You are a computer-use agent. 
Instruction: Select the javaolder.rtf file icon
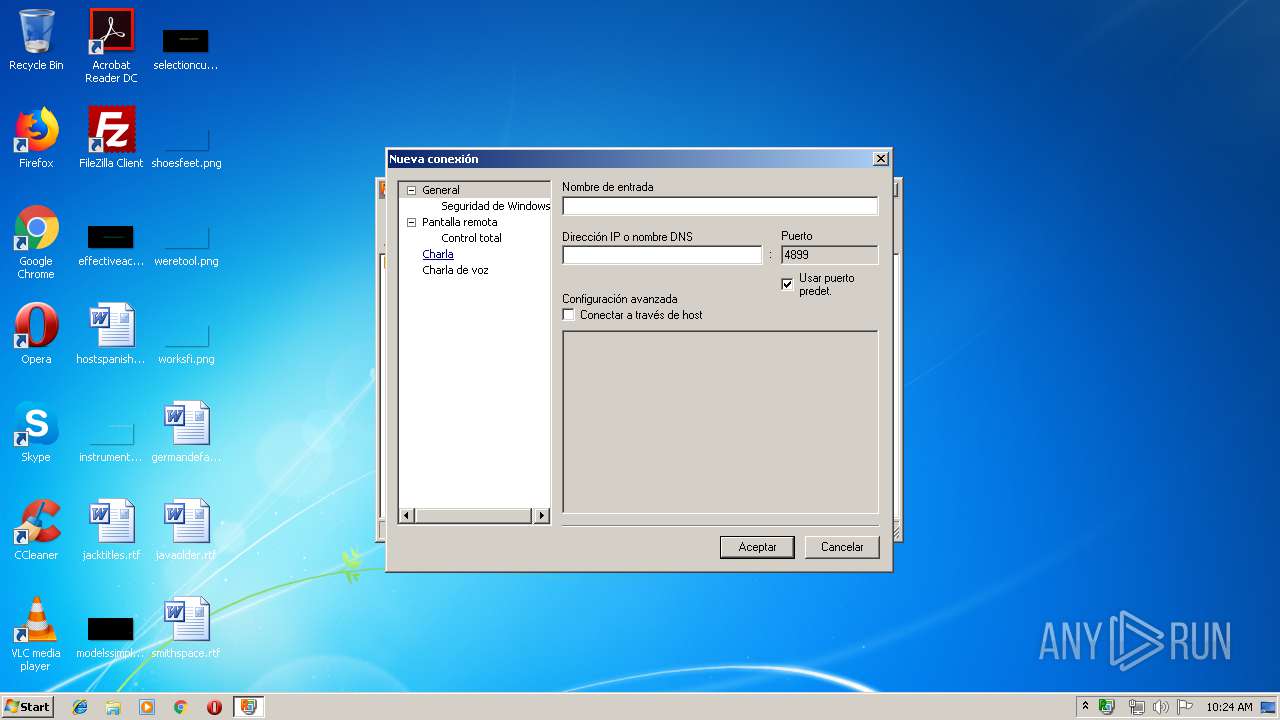(186, 531)
